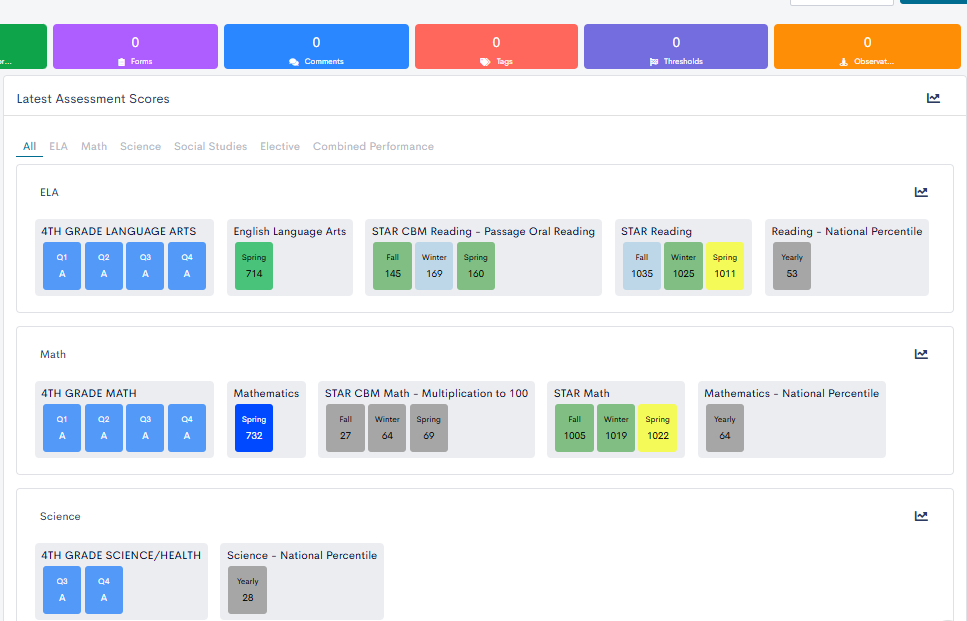Select Q4 grade in 4TH GRADE SCIENCE/HEALTH

104,590
